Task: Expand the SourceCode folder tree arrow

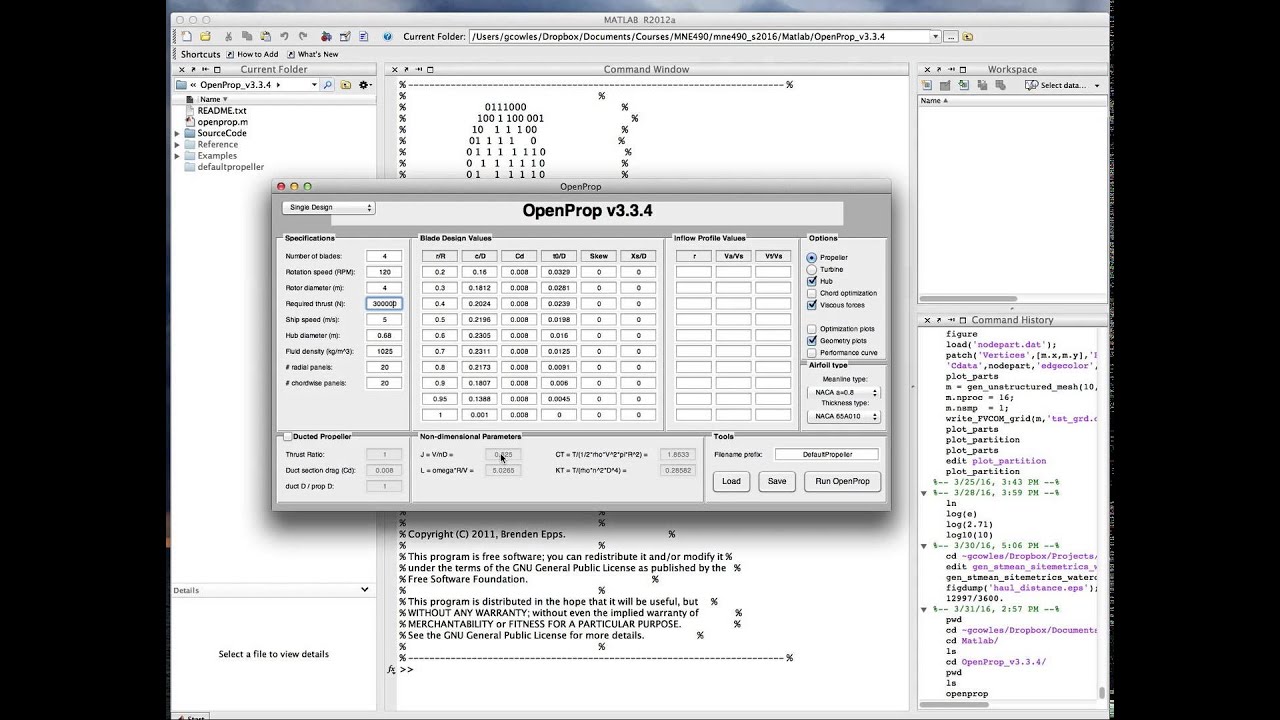Action: (178, 133)
